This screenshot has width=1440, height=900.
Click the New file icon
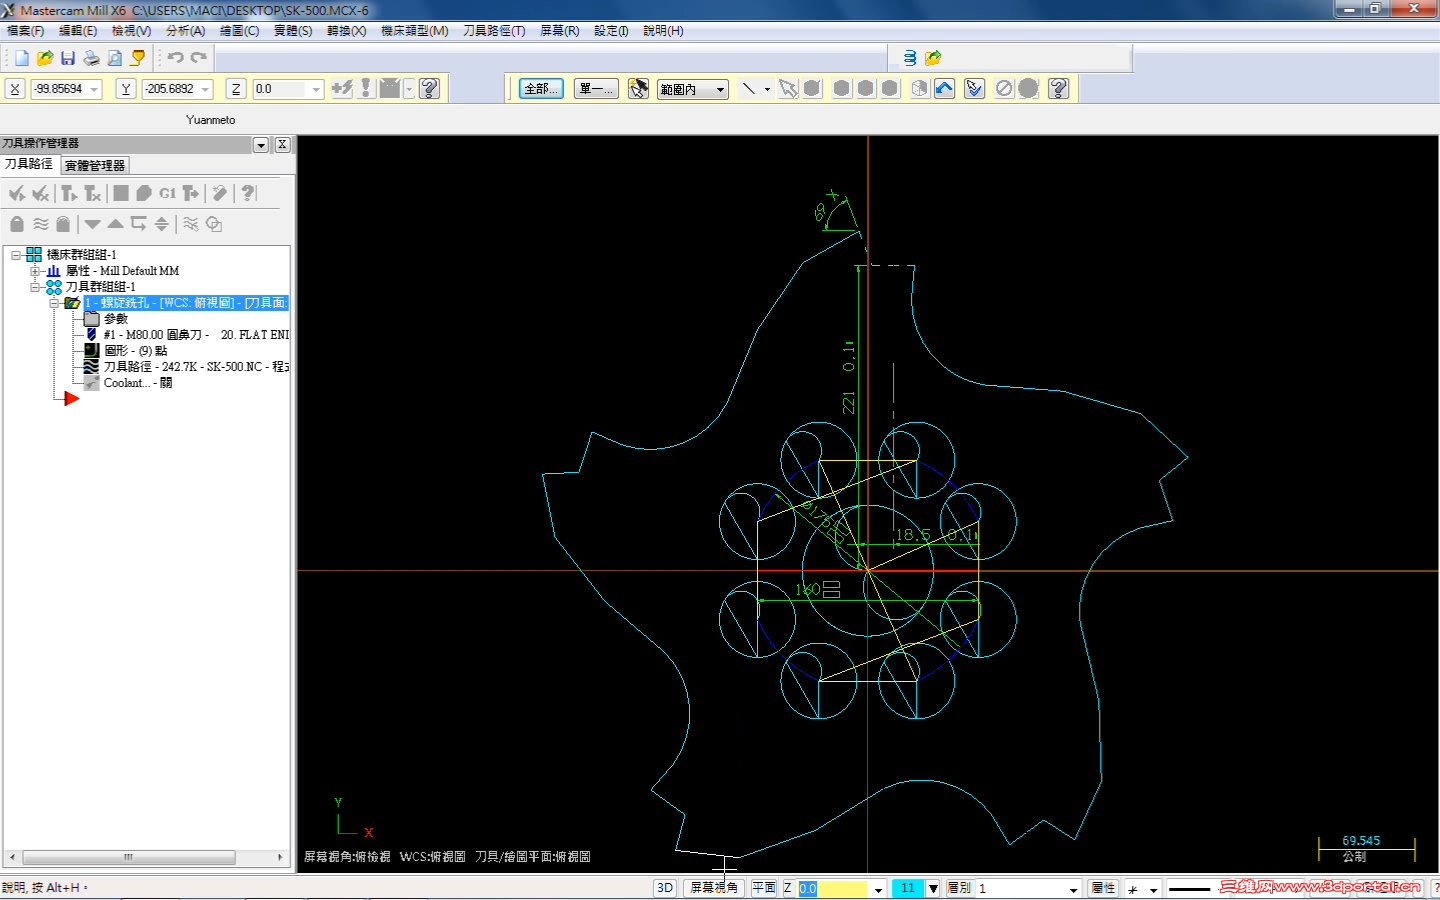pyautogui.click(x=21, y=58)
